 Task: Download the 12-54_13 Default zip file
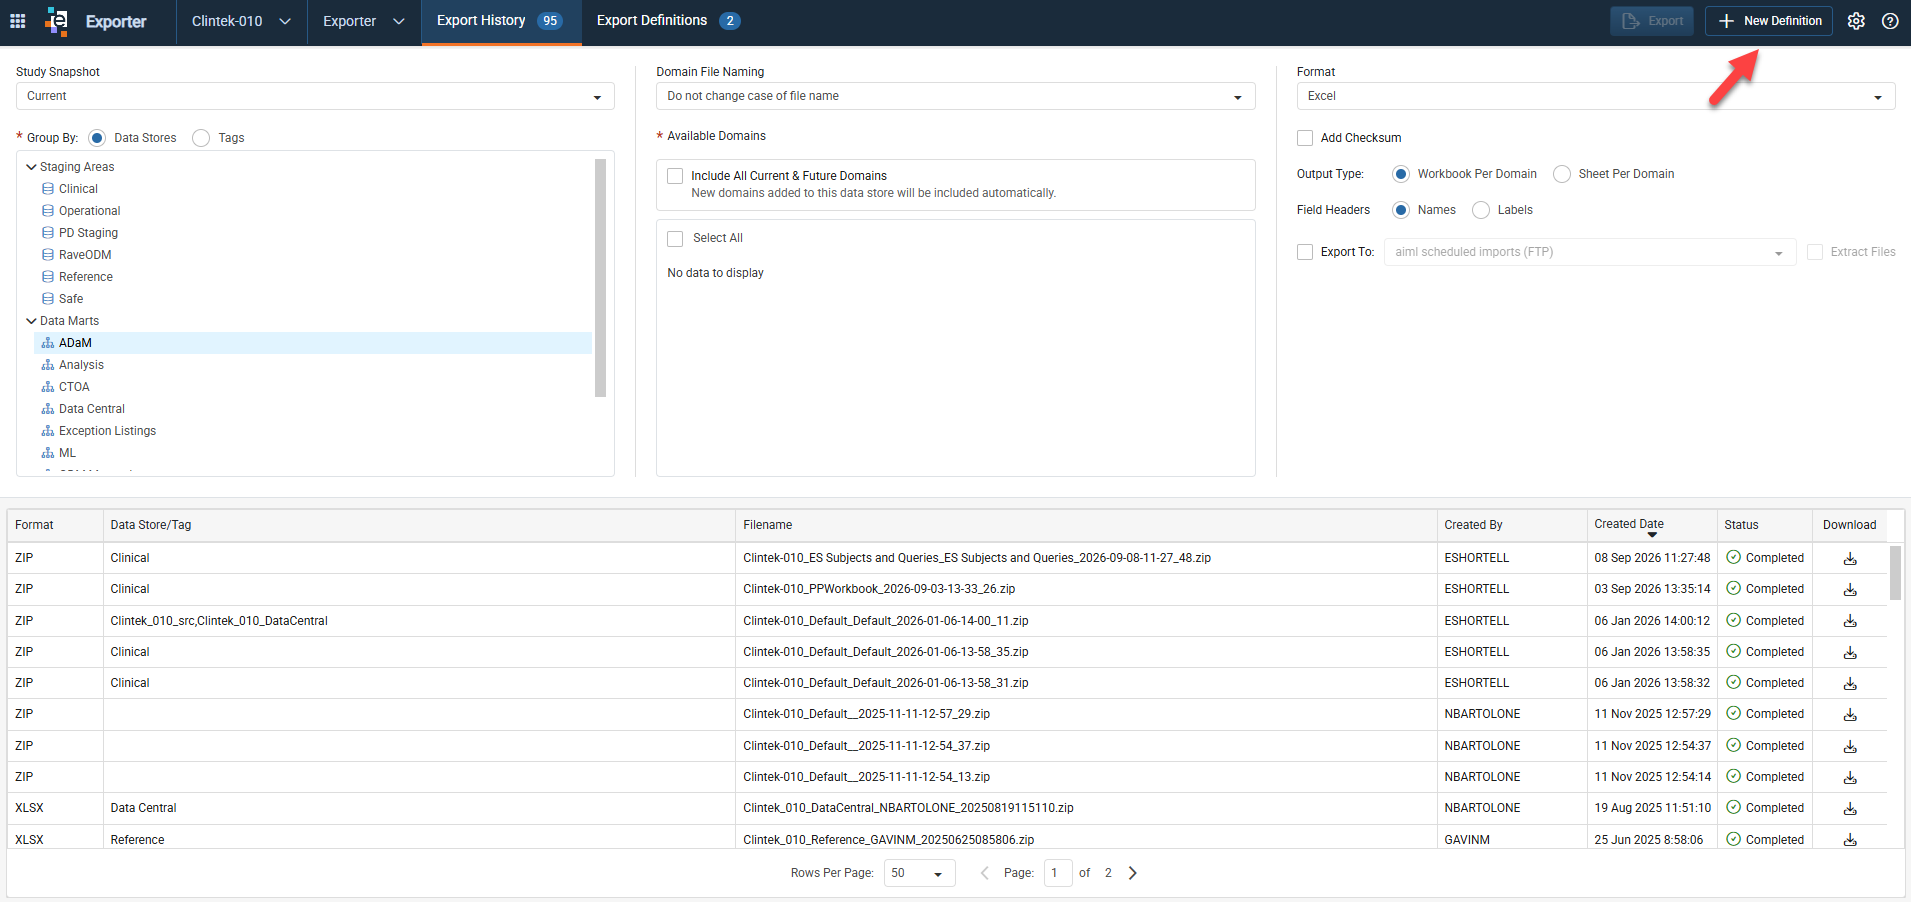click(1850, 778)
